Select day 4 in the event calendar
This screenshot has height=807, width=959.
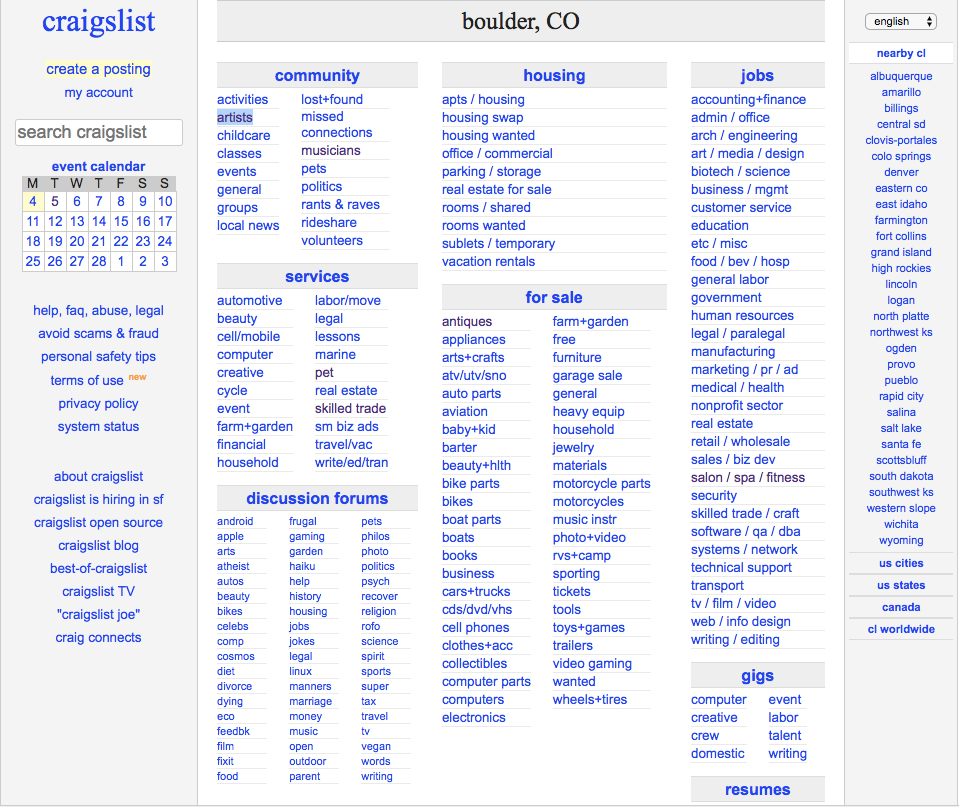tap(33, 201)
